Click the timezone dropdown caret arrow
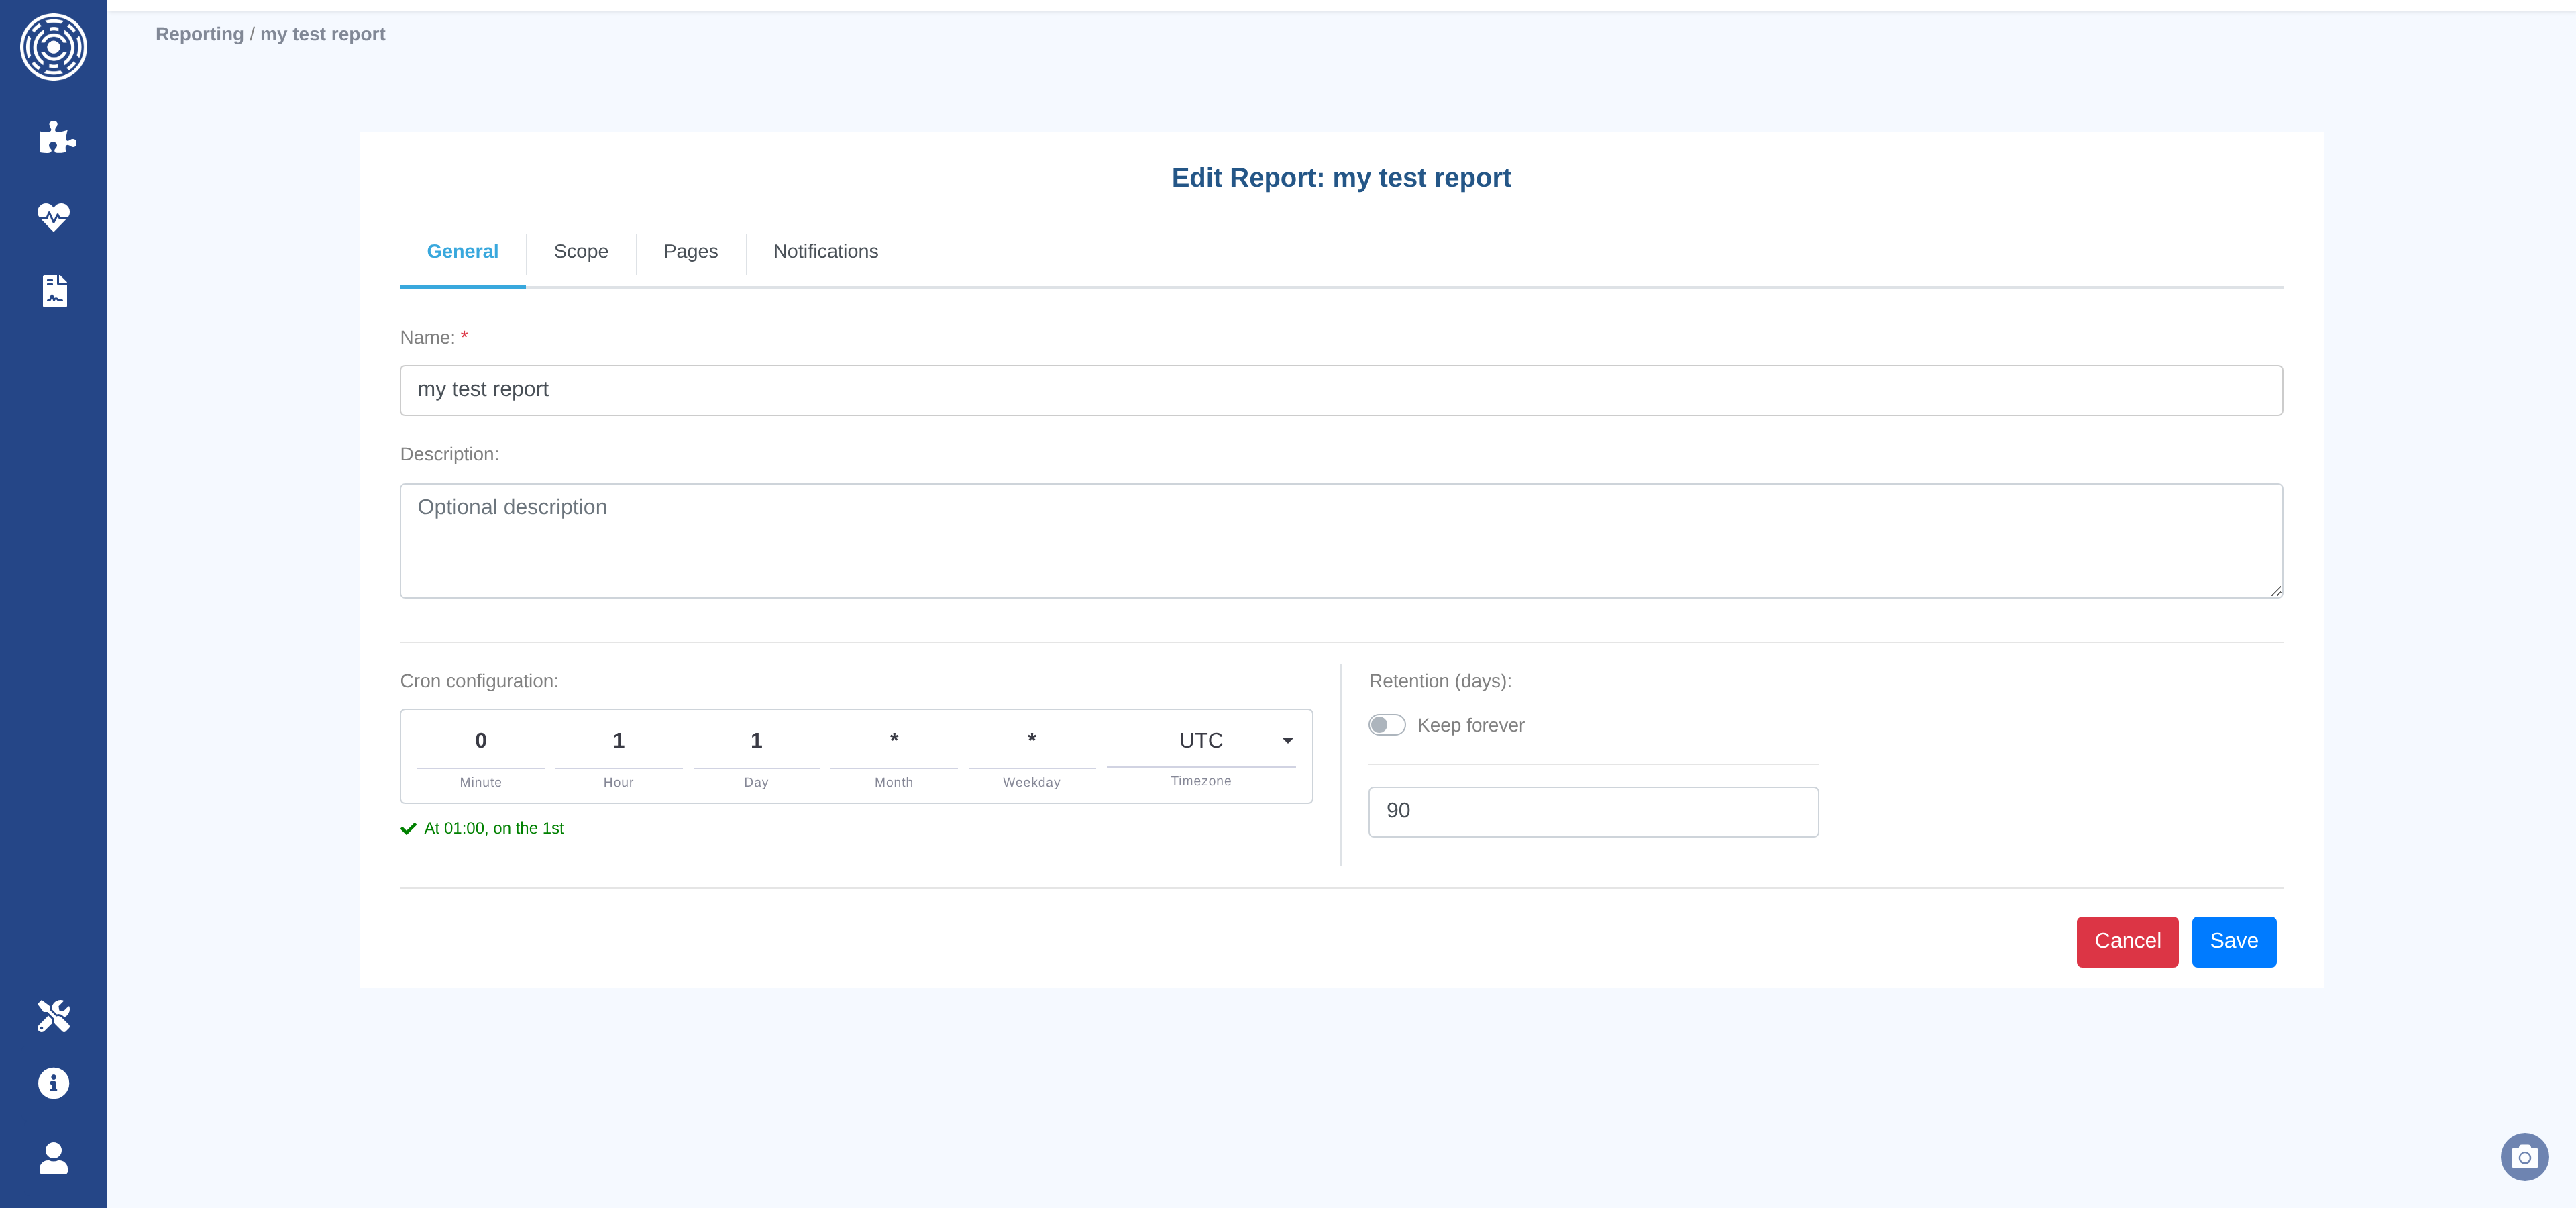The height and width of the screenshot is (1208, 2576). coord(1287,741)
